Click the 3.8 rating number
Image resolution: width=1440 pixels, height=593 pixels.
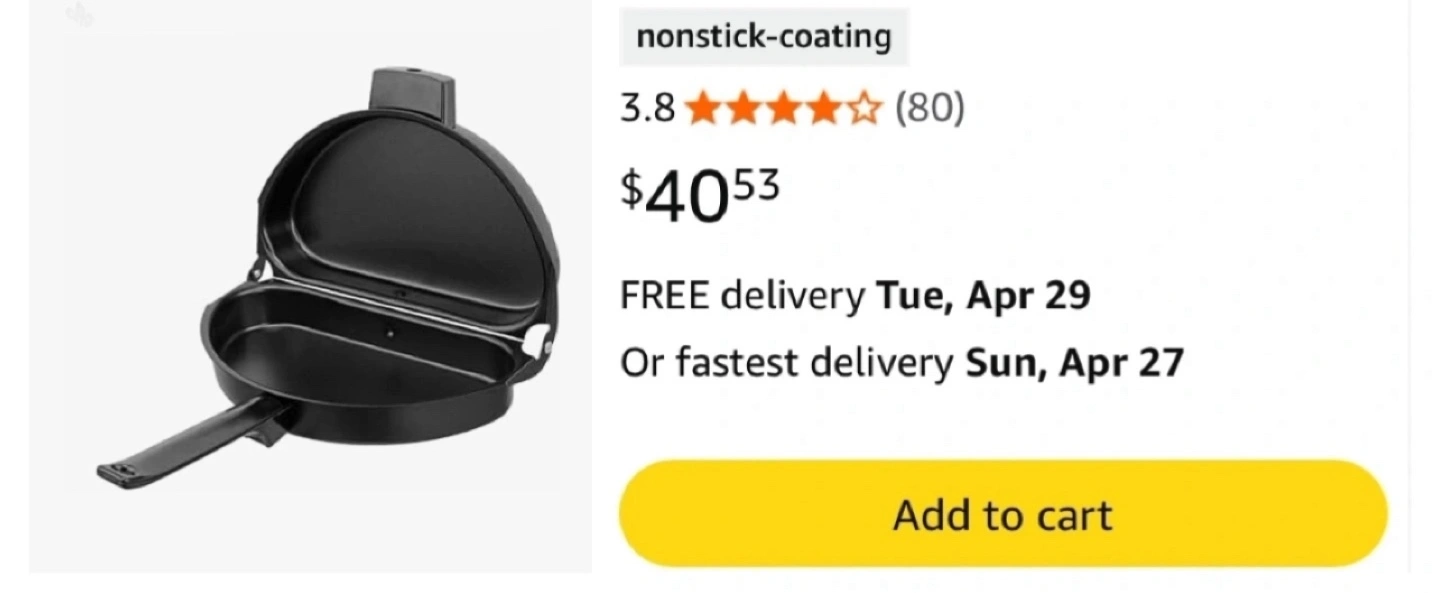[x=647, y=108]
